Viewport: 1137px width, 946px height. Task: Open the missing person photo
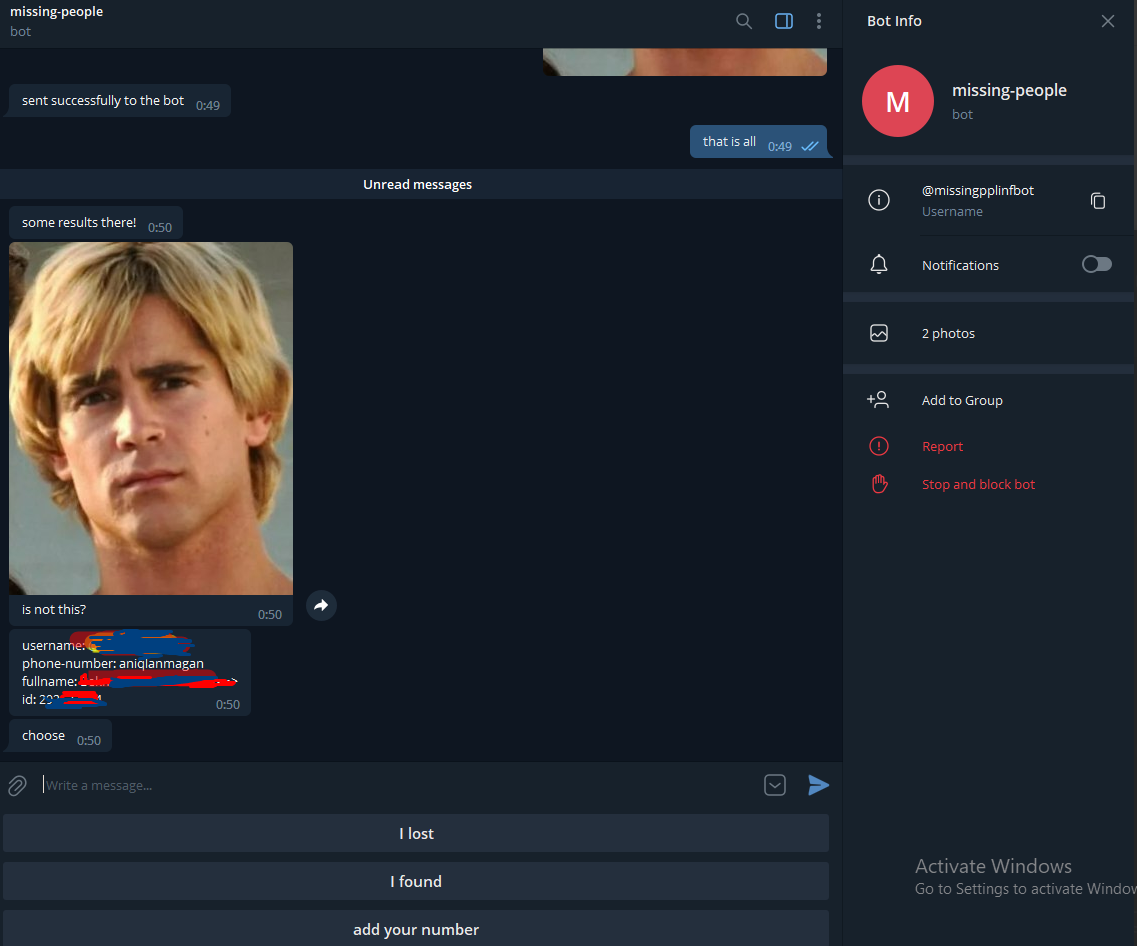[x=150, y=417]
